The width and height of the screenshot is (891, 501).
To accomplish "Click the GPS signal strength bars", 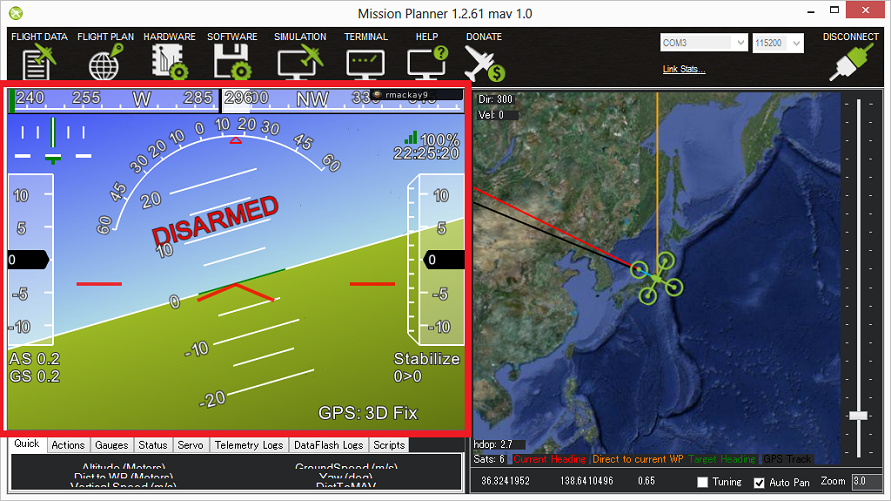I will coord(411,137).
